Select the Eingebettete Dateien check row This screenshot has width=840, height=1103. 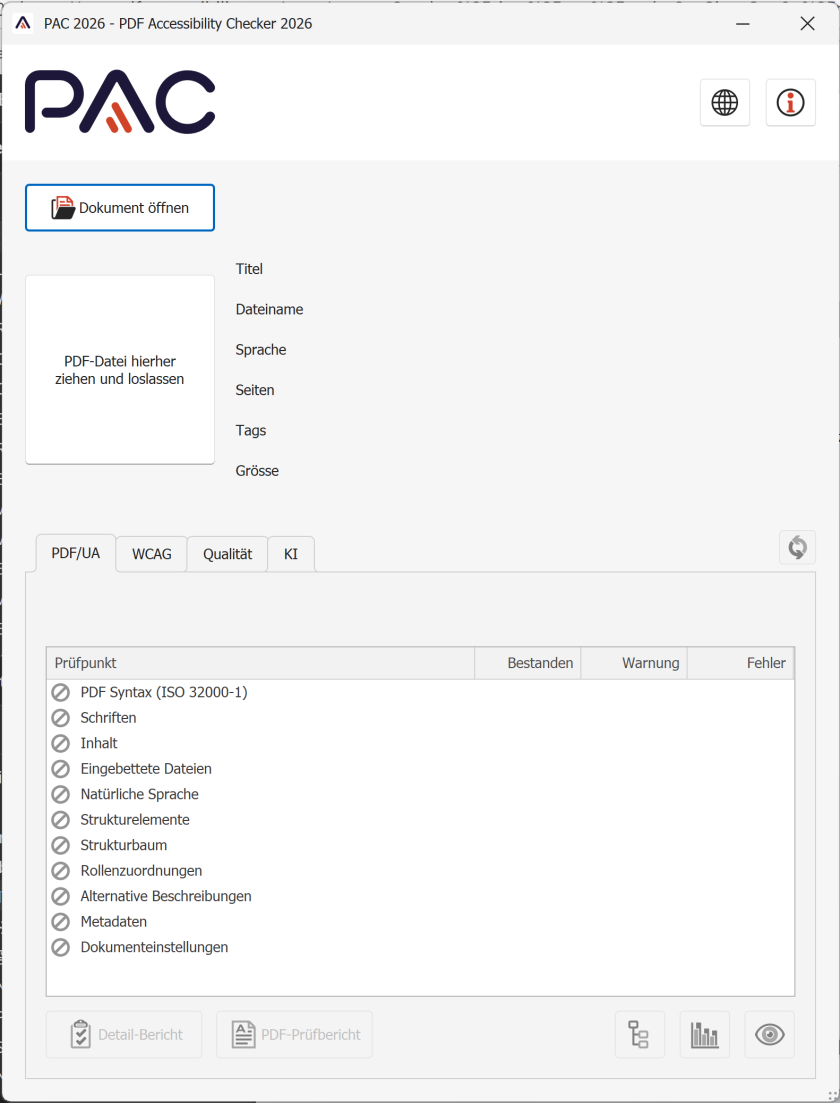pos(145,768)
